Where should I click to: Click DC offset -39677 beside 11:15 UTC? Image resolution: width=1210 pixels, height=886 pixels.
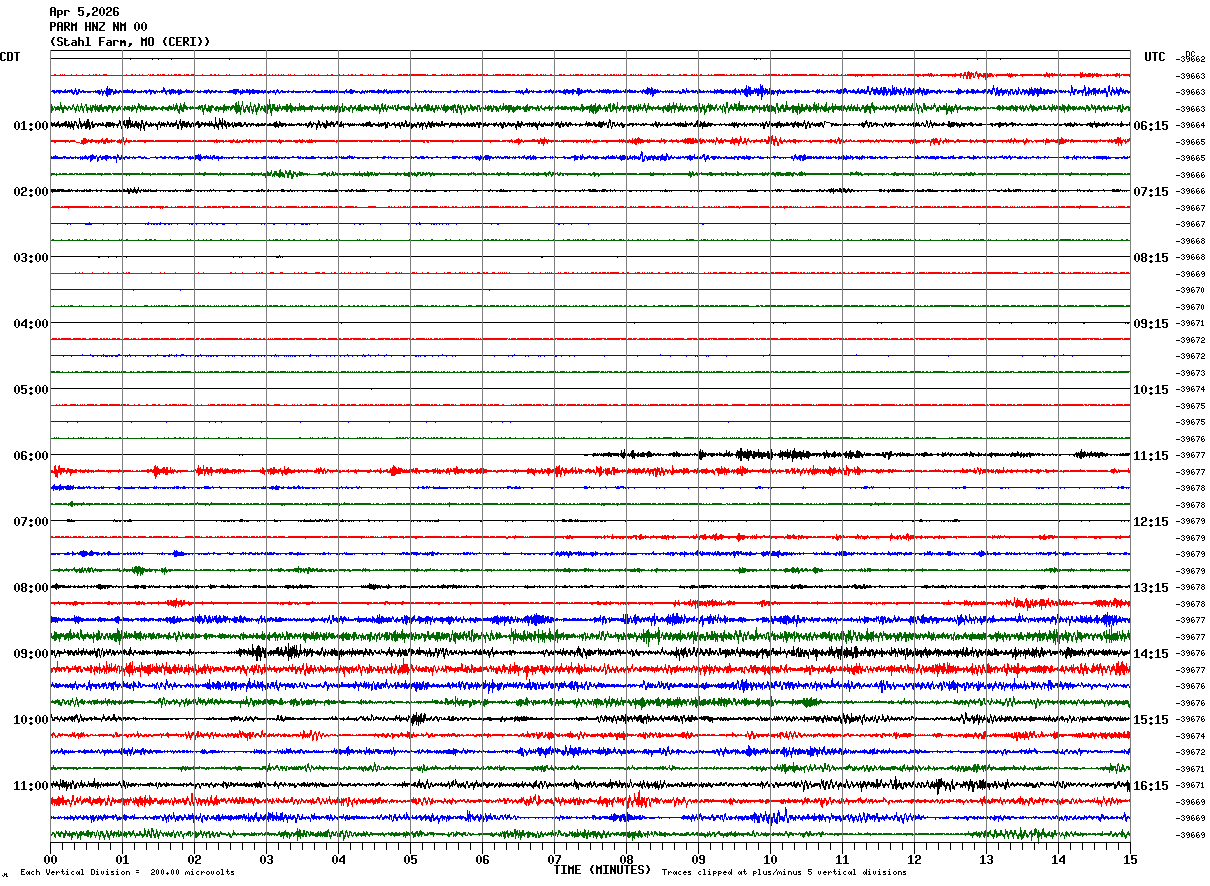pyautogui.click(x=1191, y=455)
